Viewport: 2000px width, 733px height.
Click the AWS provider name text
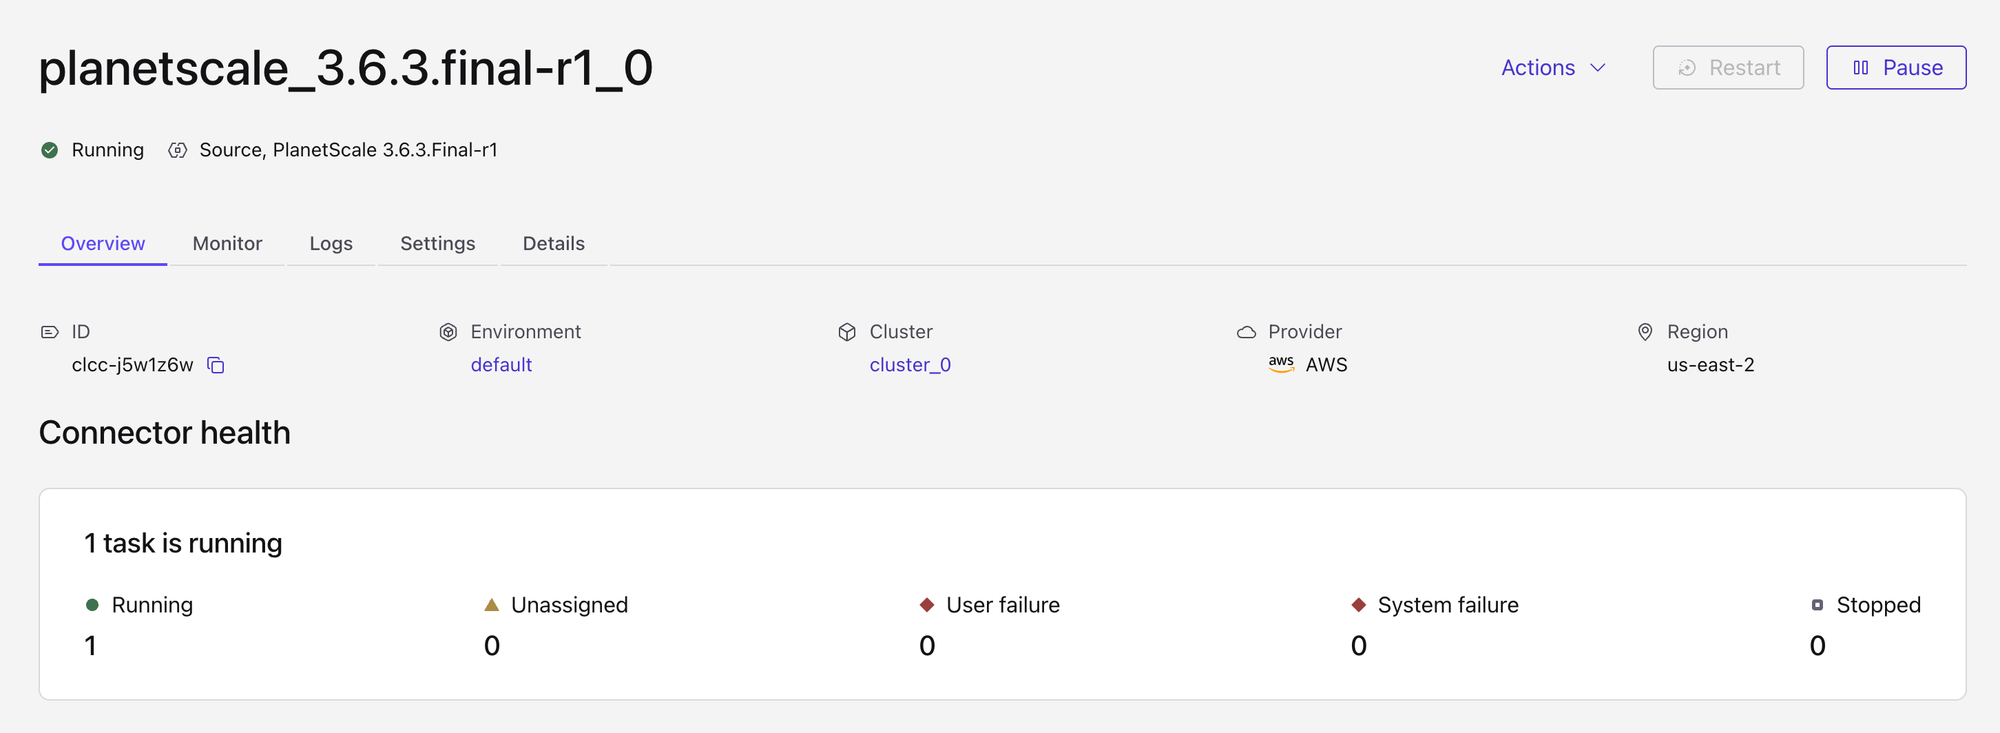tap(1327, 365)
